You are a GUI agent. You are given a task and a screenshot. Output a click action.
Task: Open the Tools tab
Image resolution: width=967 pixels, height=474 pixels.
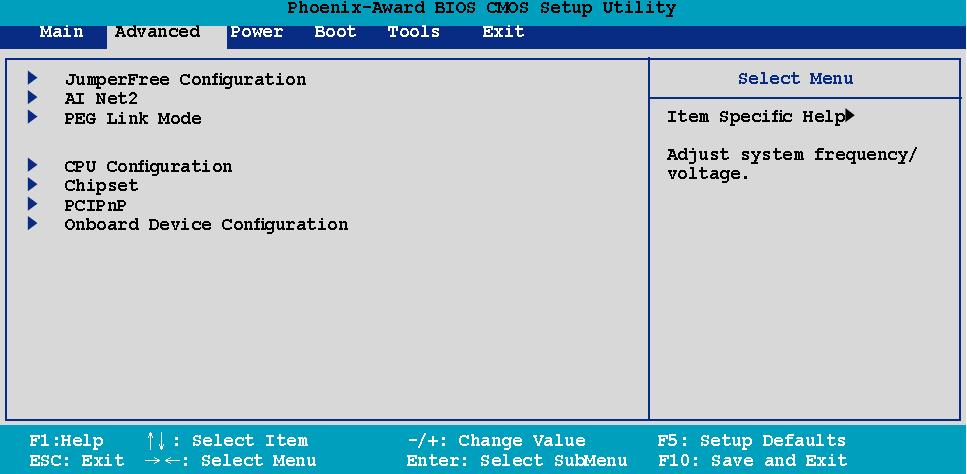[414, 32]
